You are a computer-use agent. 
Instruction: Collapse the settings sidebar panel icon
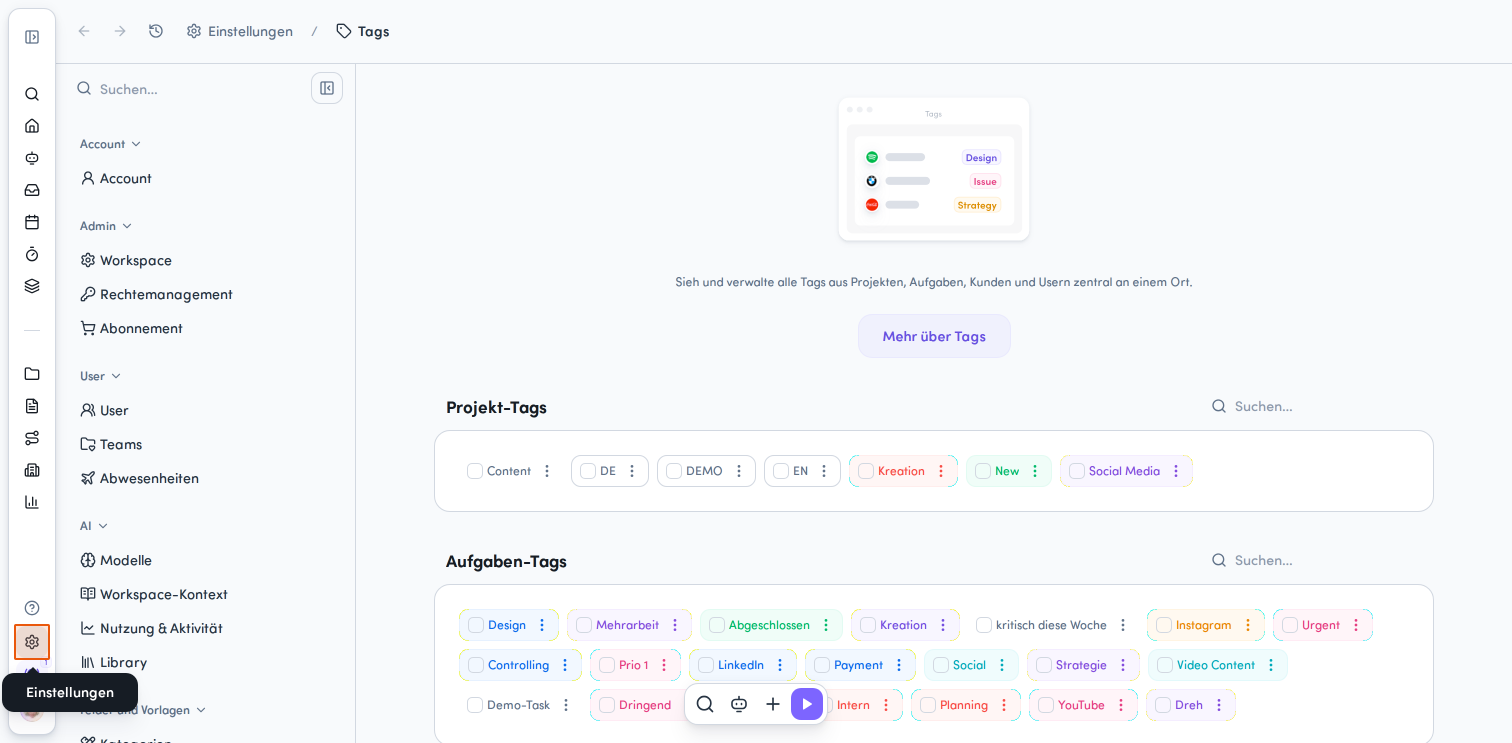pyautogui.click(x=327, y=88)
